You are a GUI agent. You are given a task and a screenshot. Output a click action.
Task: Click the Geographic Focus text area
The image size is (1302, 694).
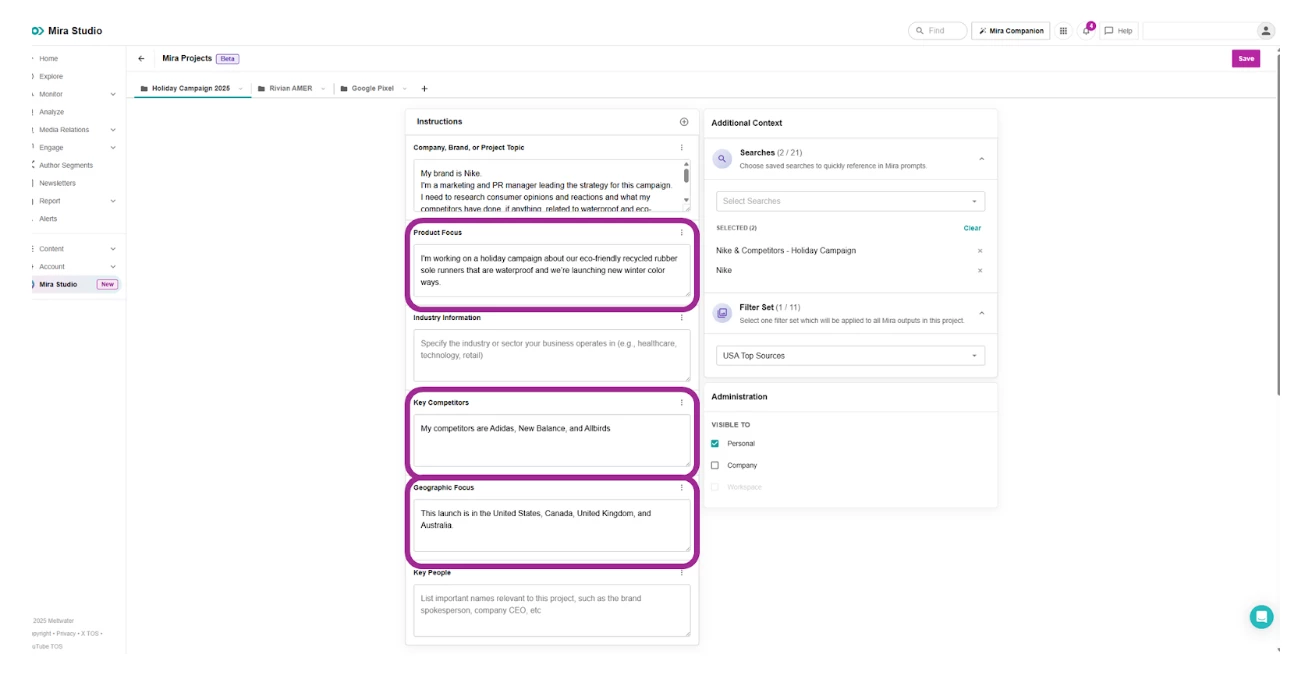(552, 526)
